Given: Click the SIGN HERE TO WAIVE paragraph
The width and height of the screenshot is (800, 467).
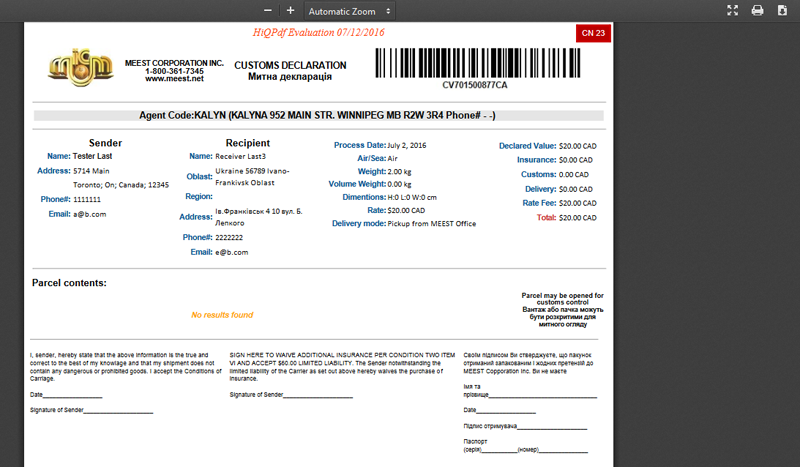Looking at the screenshot, I should [x=342, y=367].
